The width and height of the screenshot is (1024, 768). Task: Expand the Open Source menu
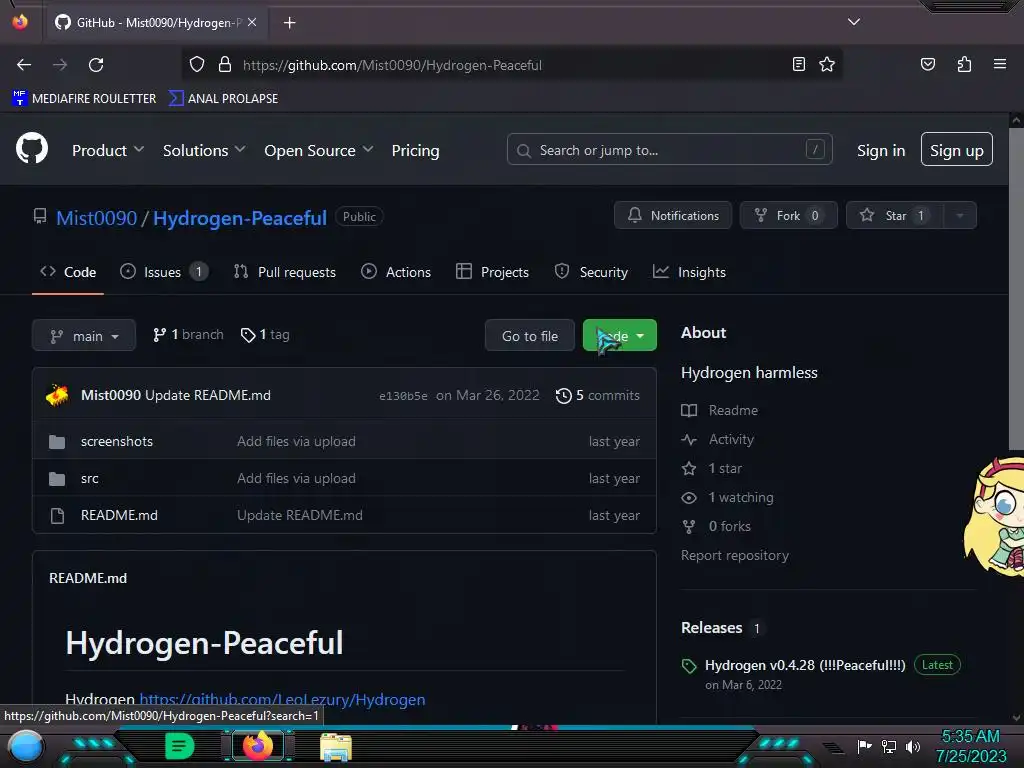pos(319,150)
